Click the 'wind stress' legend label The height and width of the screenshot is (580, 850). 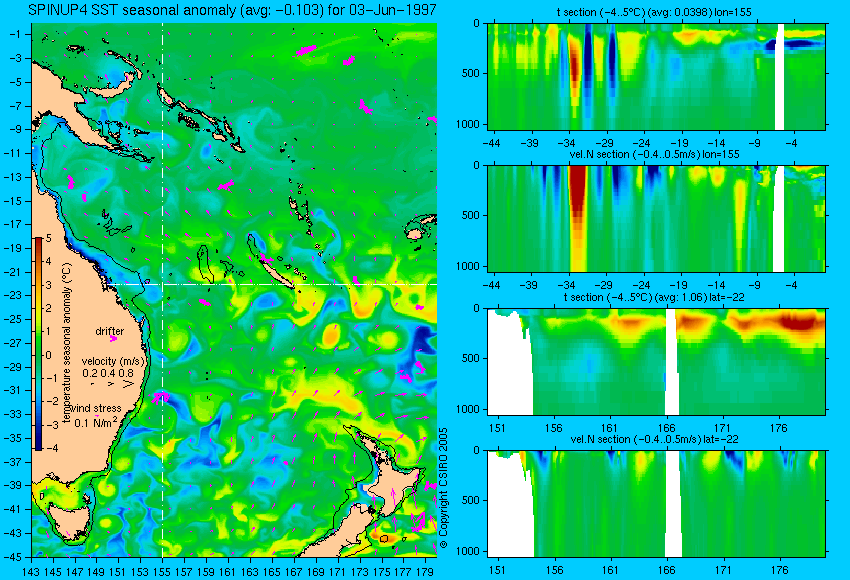[x=96, y=408]
